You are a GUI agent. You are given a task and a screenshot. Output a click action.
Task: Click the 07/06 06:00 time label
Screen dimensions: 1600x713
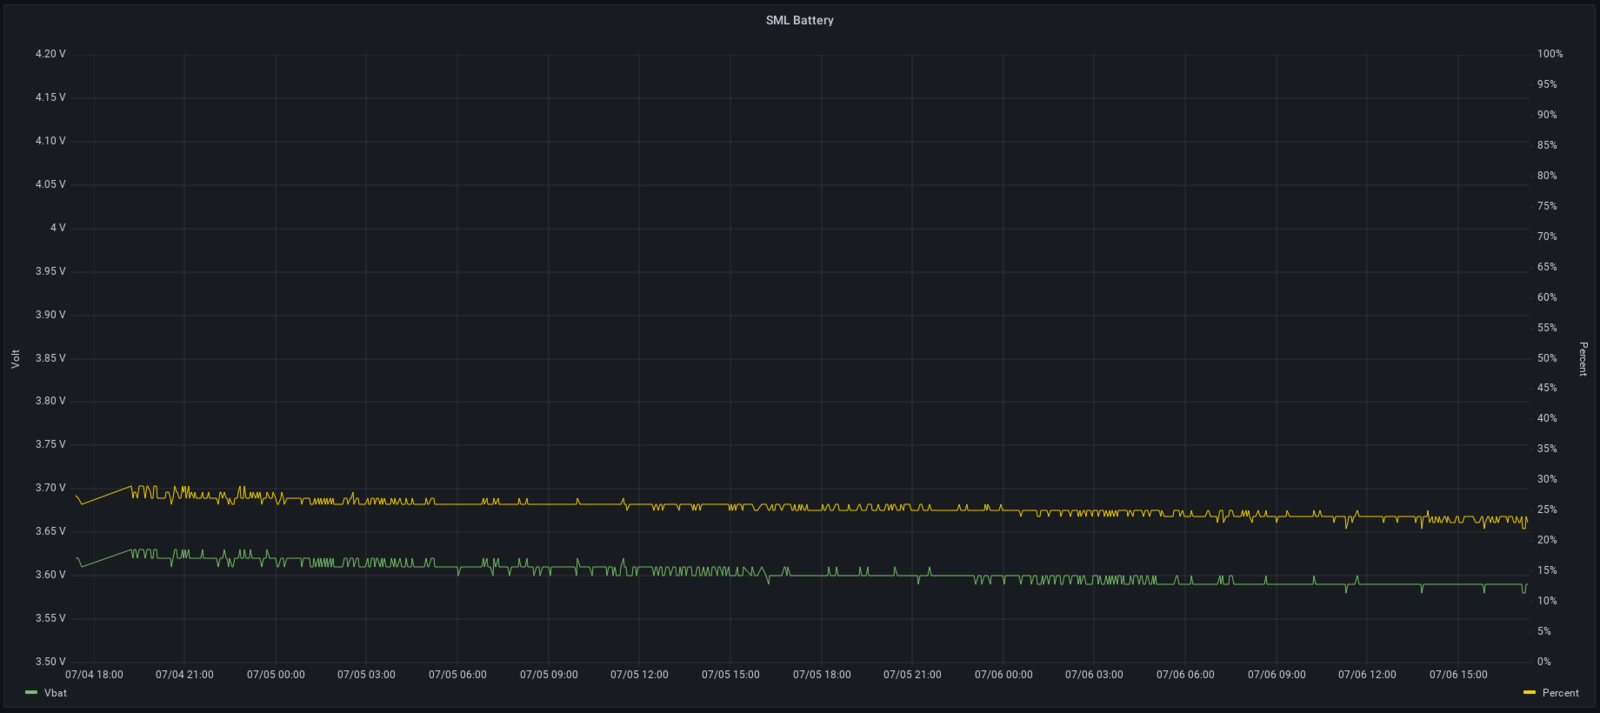(x=1186, y=675)
